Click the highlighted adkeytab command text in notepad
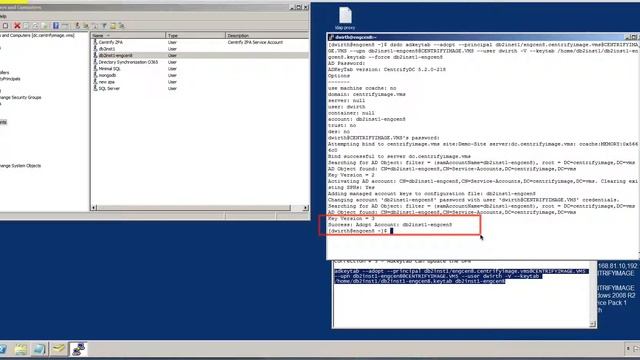 pyautogui.click(x=461, y=276)
